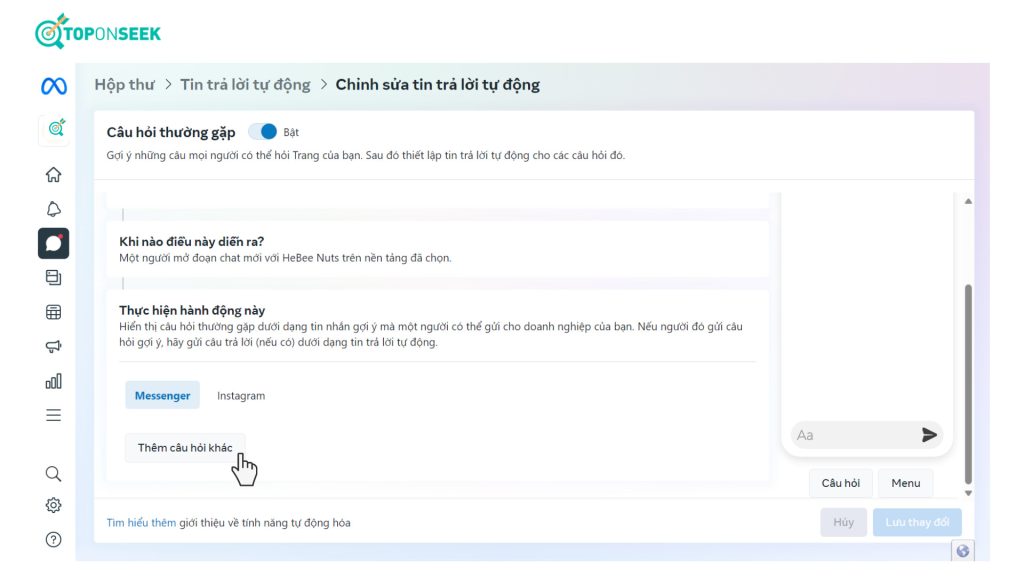Go to Hộp thư breadcrumb

[124, 85]
